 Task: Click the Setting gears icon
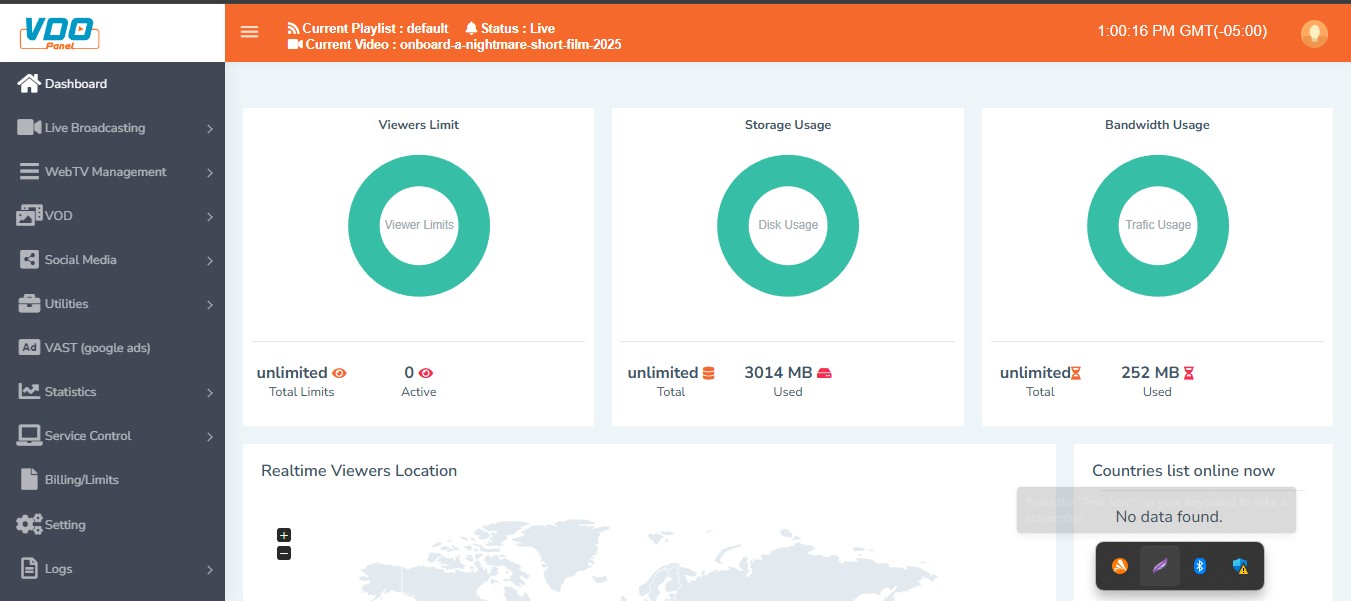[x=29, y=524]
